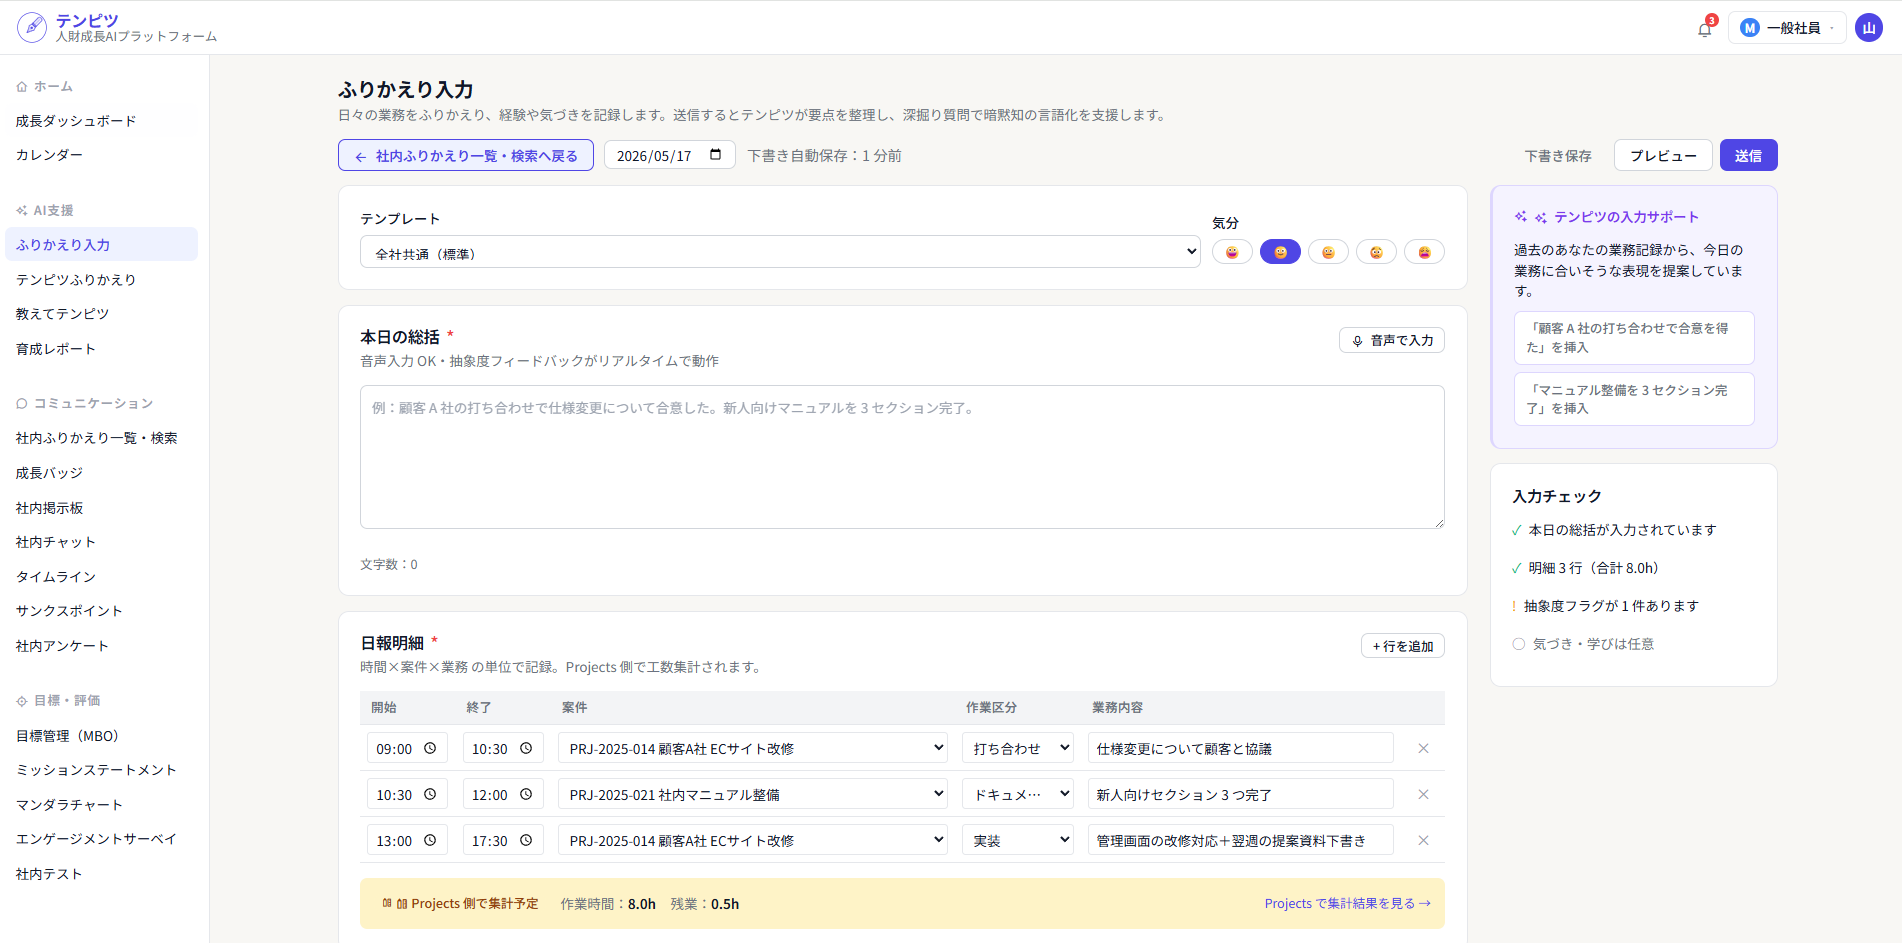
Task: Edit 業務内容 field 新人向けセクション３つ完了
Action: [1240, 794]
